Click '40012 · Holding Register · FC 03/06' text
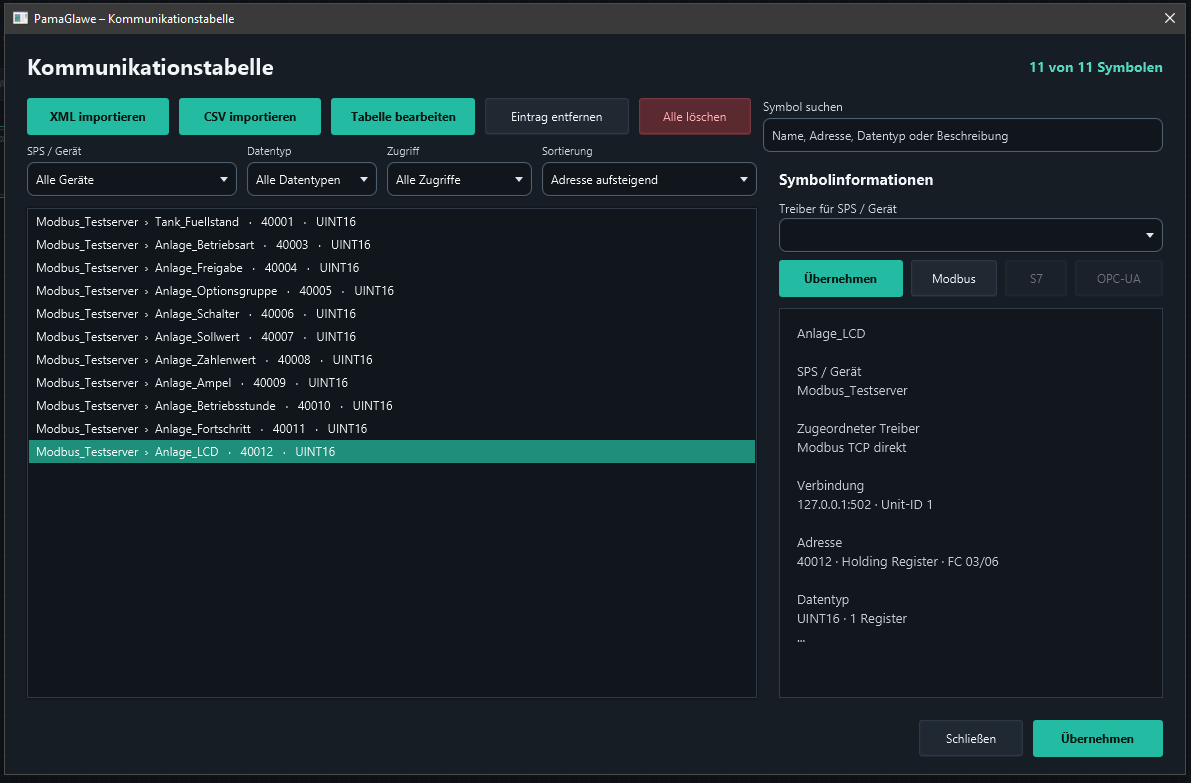This screenshot has height=783, width=1191. click(x=898, y=562)
